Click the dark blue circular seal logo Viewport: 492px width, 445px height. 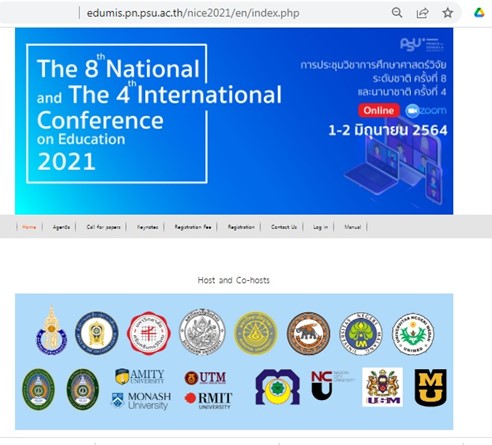96,333
